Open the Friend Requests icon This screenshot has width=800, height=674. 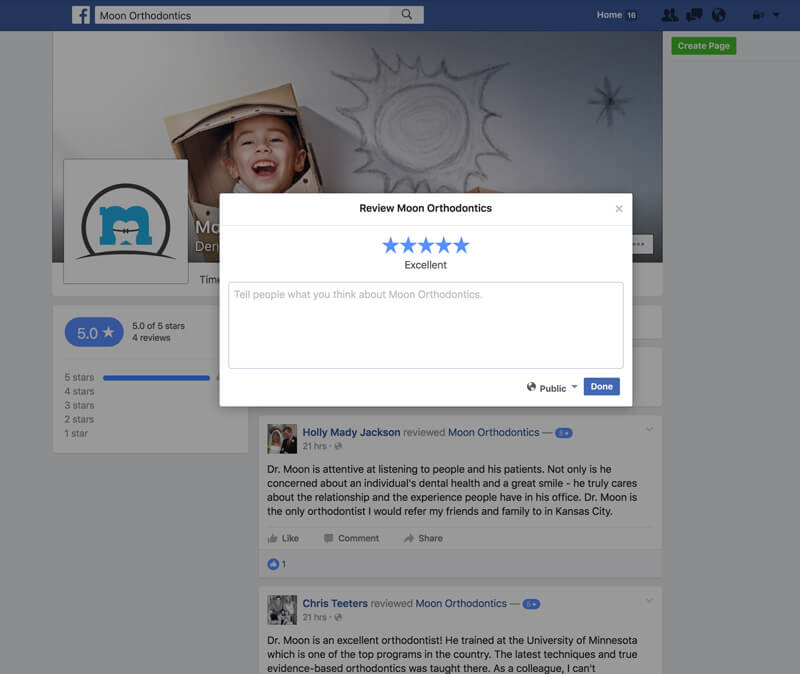[x=668, y=14]
